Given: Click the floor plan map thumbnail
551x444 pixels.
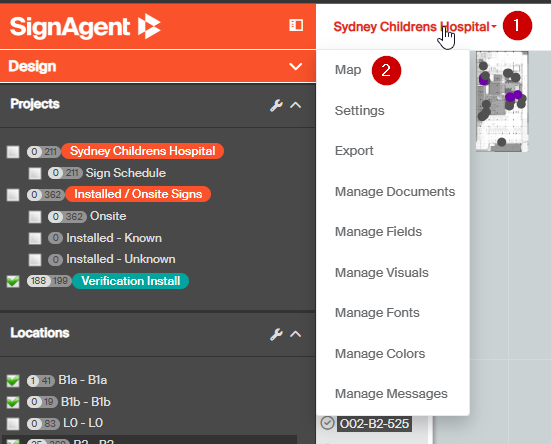Looking at the screenshot, I should click(502, 102).
